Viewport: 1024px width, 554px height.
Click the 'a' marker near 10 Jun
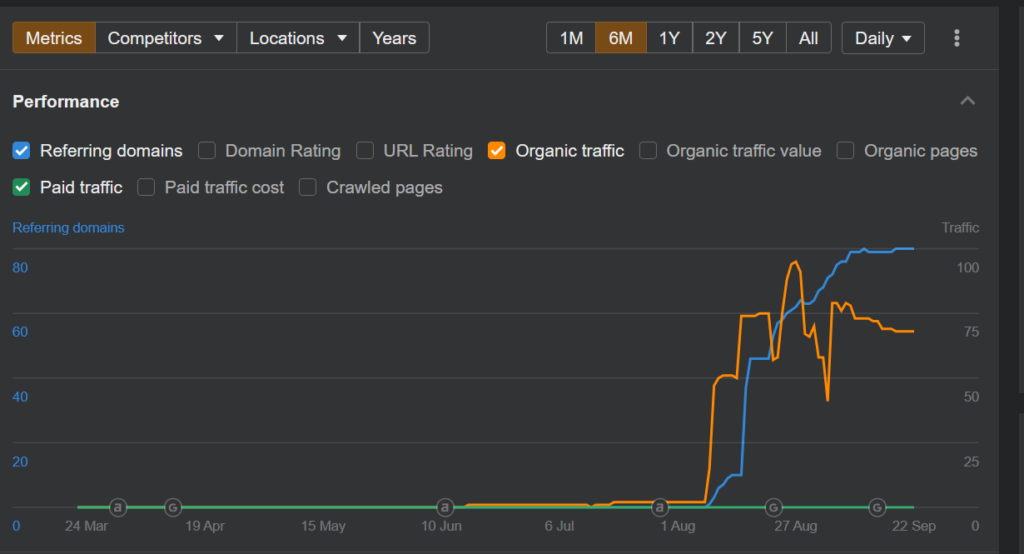[445, 507]
